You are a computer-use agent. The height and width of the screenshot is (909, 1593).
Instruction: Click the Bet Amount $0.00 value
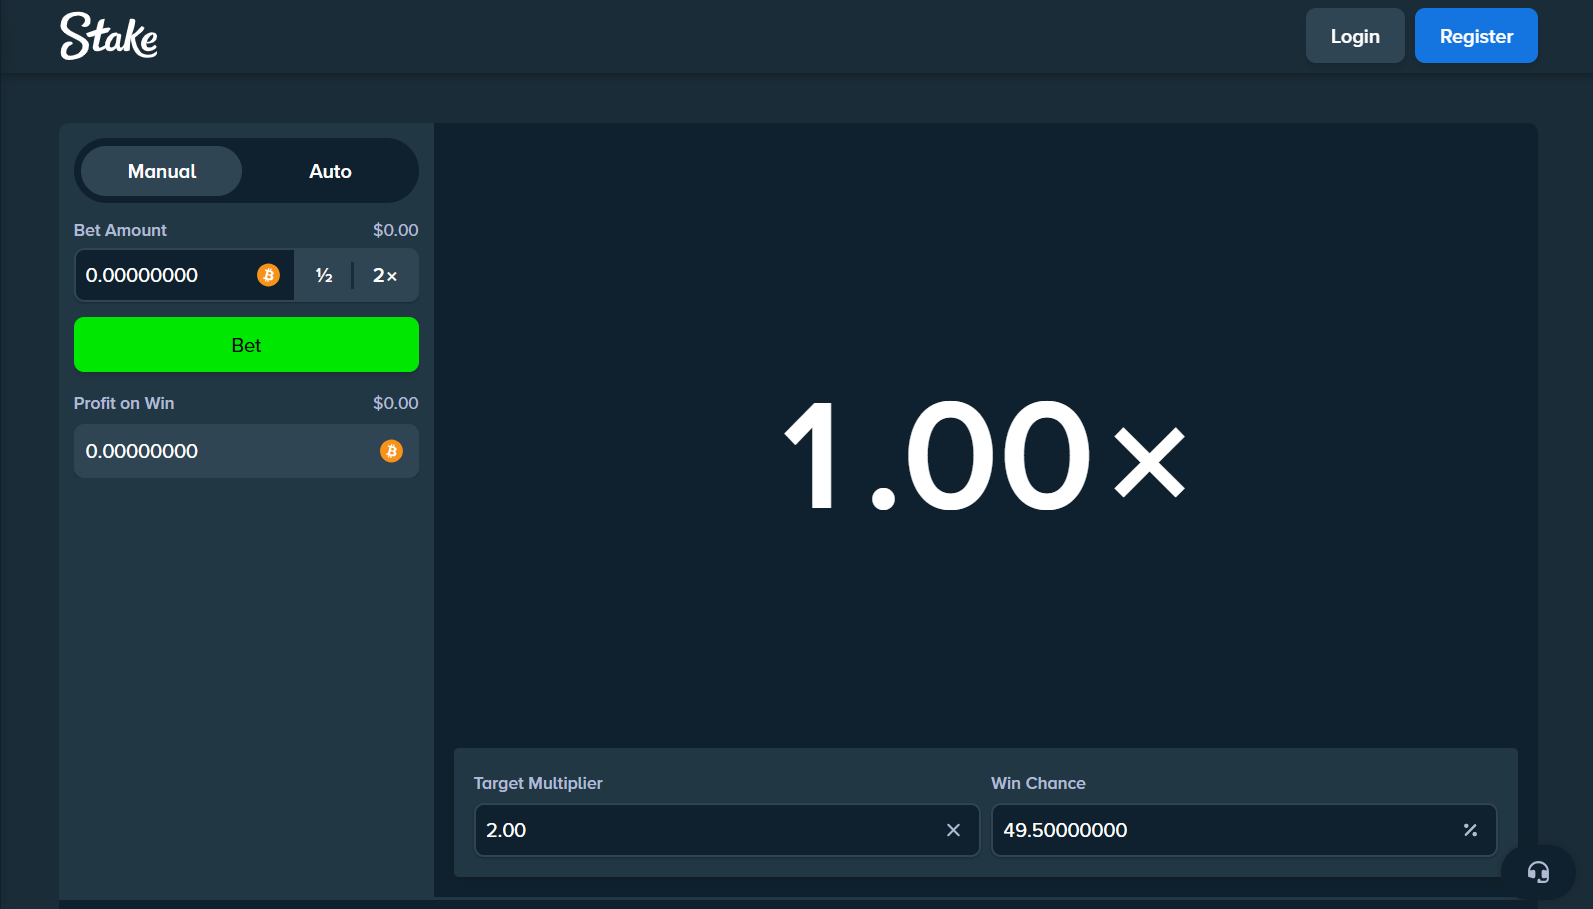[395, 230]
